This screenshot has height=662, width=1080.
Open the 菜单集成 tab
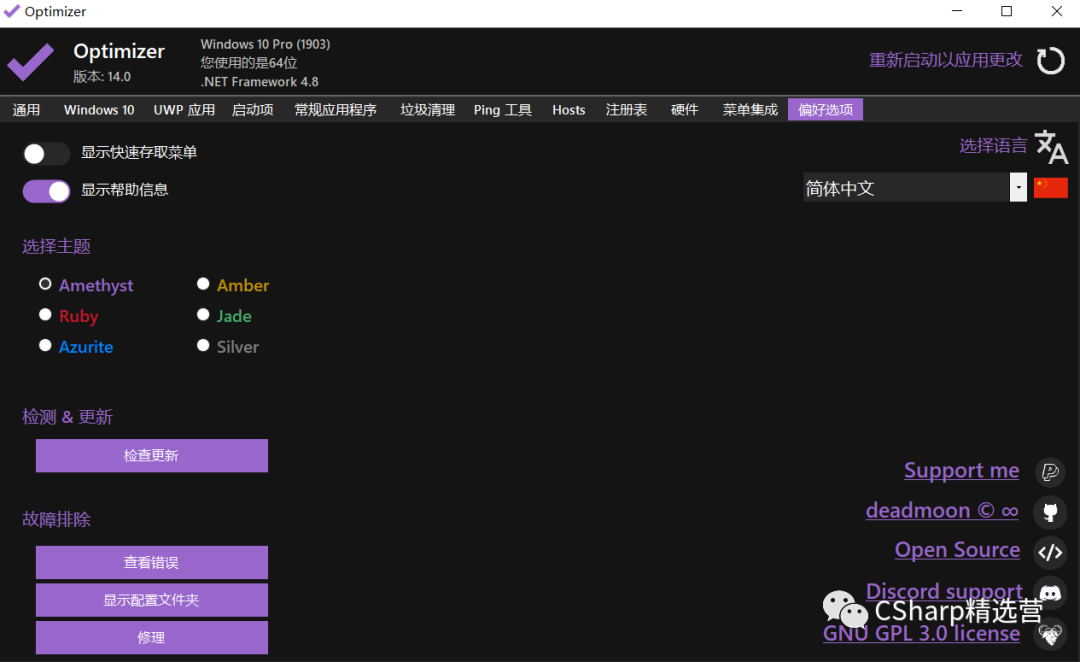click(750, 110)
